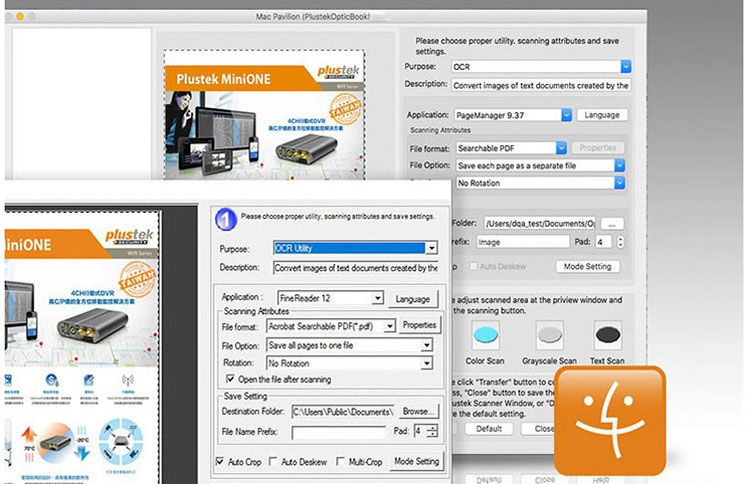The width and height of the screenshot is (750, 484).
Task: Click Language button beside FineReader 12
Action: 412,299
